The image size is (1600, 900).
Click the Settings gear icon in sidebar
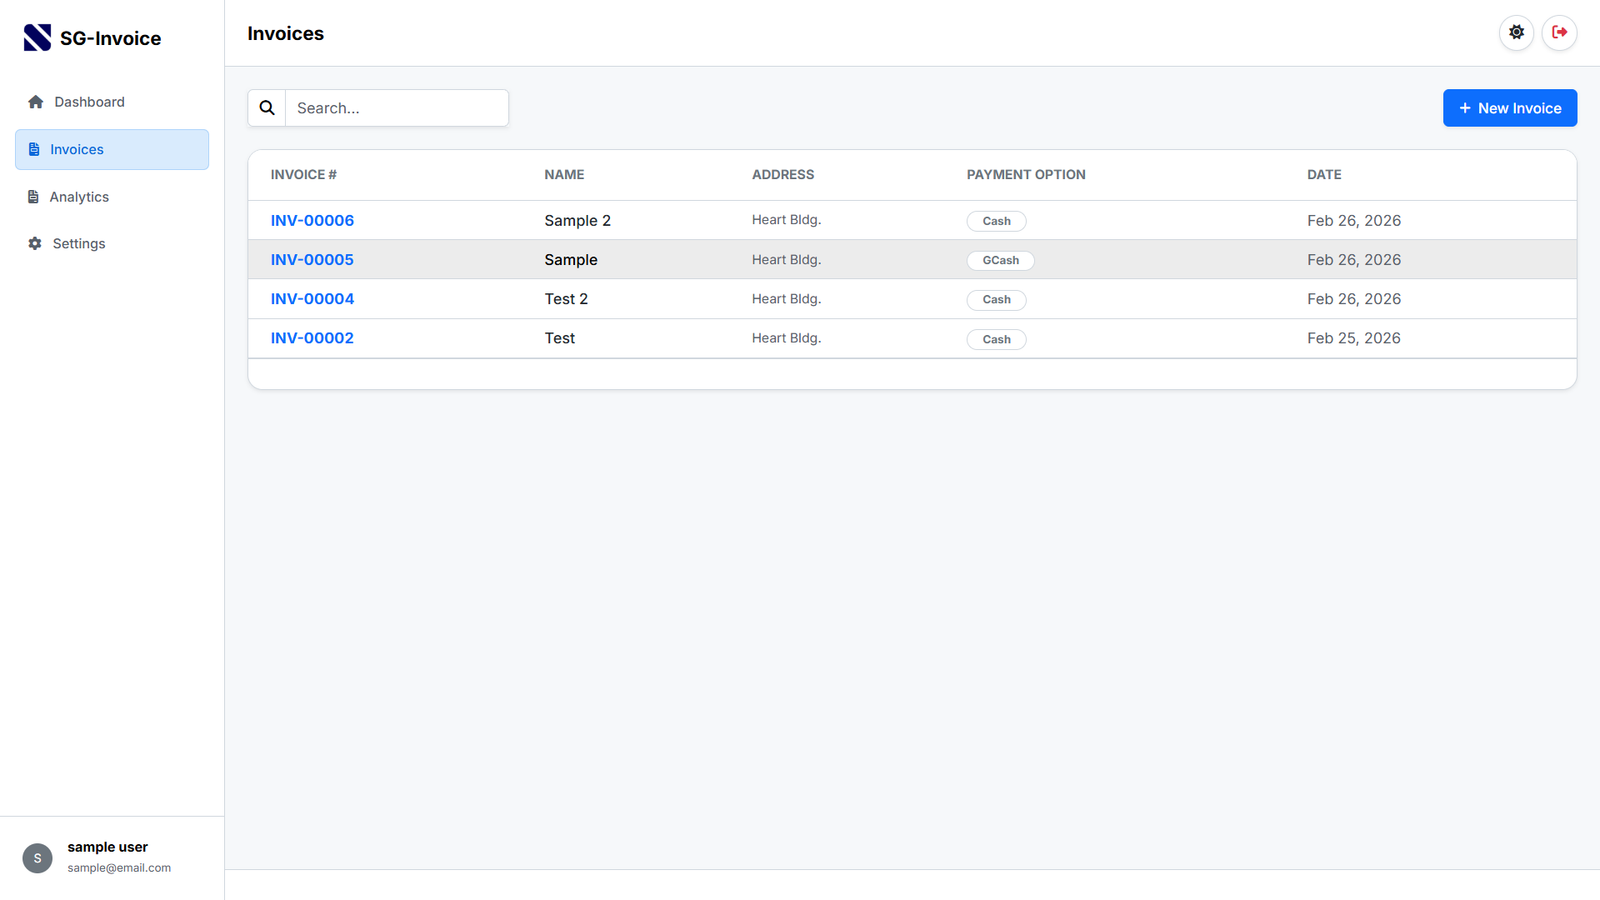(x=34, y=243)
